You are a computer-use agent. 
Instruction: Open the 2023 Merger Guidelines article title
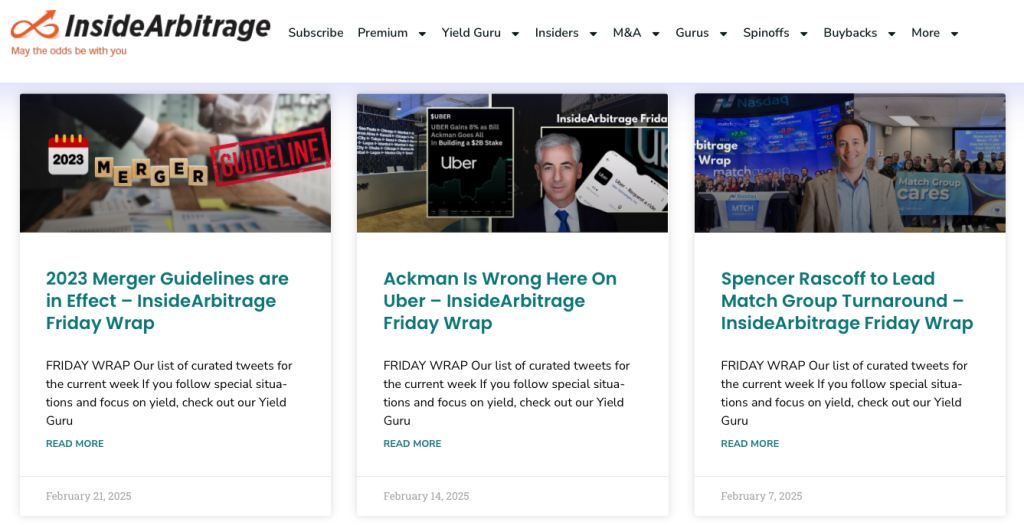tap(167, 300)
